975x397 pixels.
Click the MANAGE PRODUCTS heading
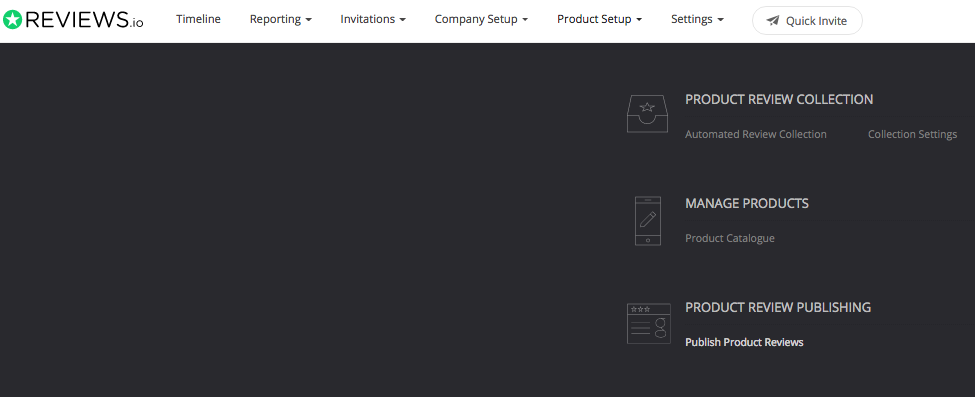point(747,203)
